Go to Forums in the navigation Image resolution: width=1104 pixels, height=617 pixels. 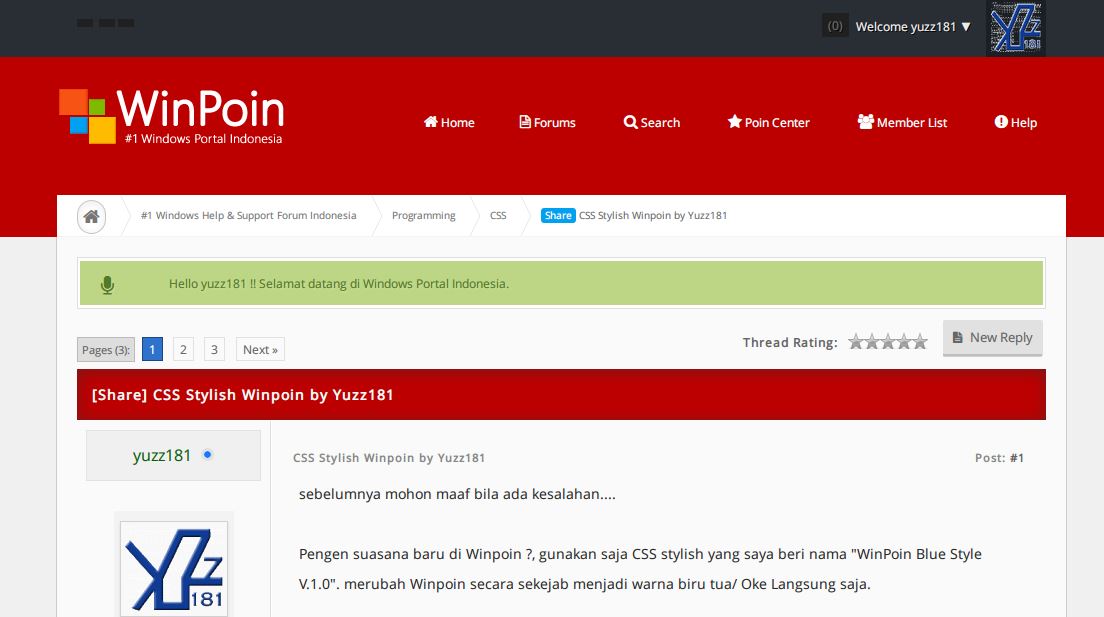tap(547, 123)
